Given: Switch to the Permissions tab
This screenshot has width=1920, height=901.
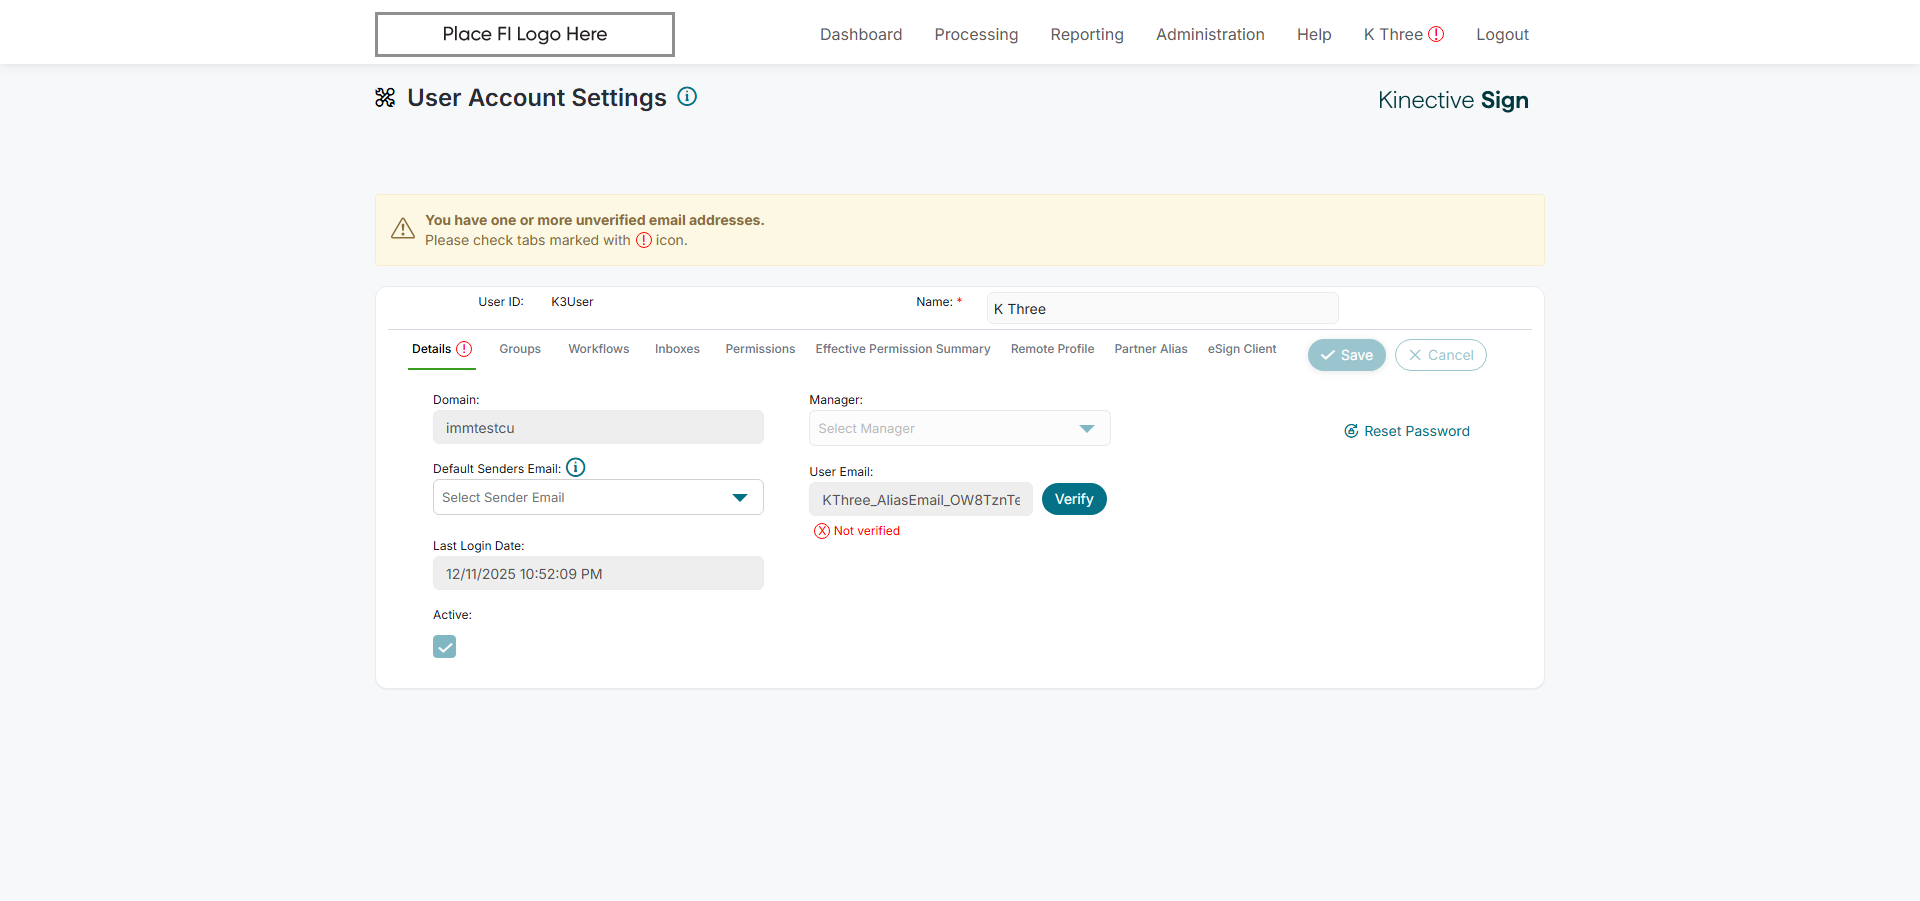Looking at the screenshot, I should click(x=760, y=349).
